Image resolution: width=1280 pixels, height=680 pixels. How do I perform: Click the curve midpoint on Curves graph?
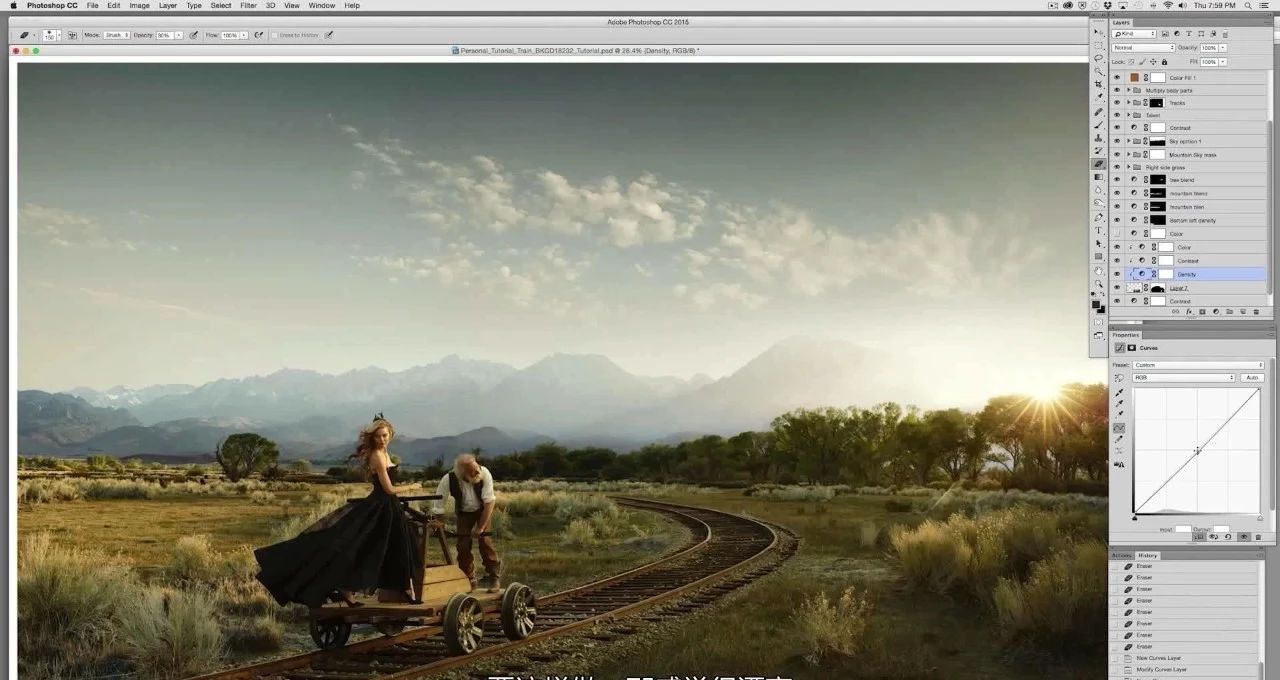(x=1197, y=451)
